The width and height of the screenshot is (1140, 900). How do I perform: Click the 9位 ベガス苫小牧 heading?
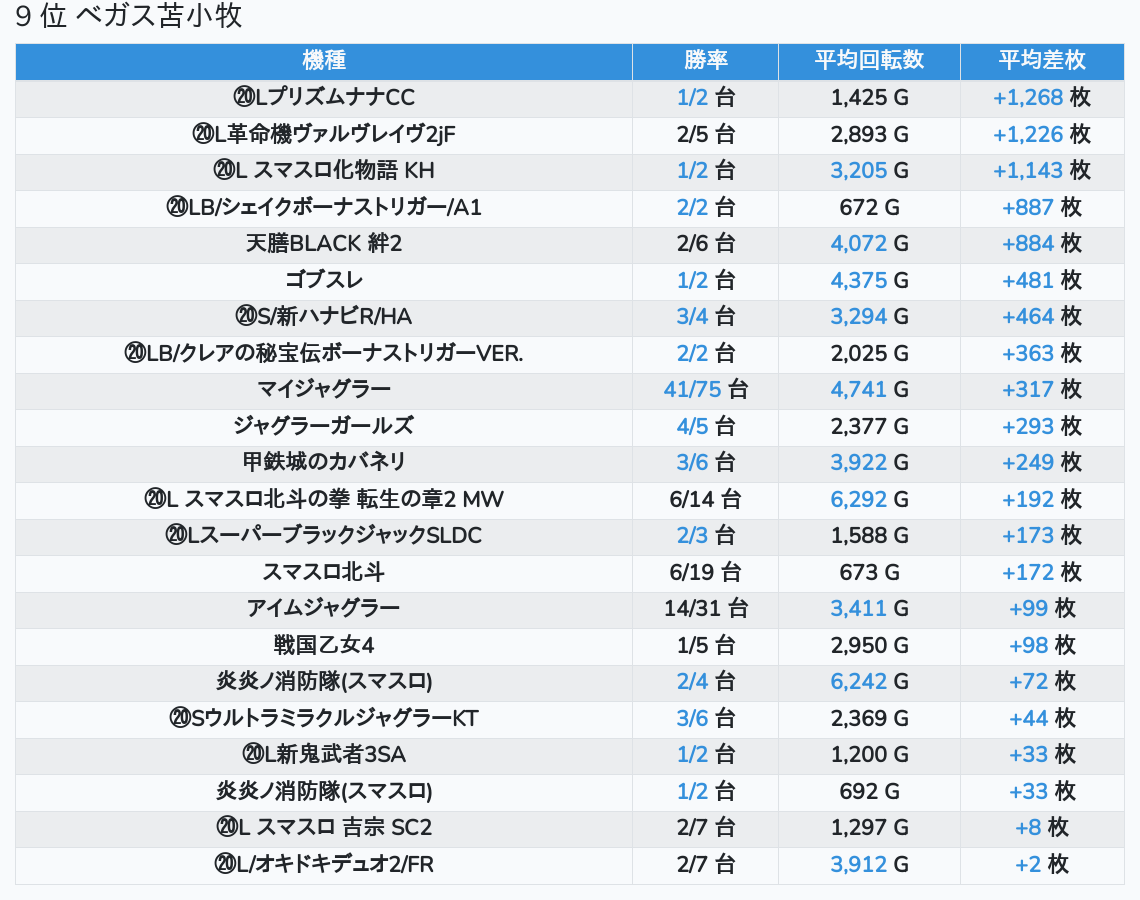[129, 17]
